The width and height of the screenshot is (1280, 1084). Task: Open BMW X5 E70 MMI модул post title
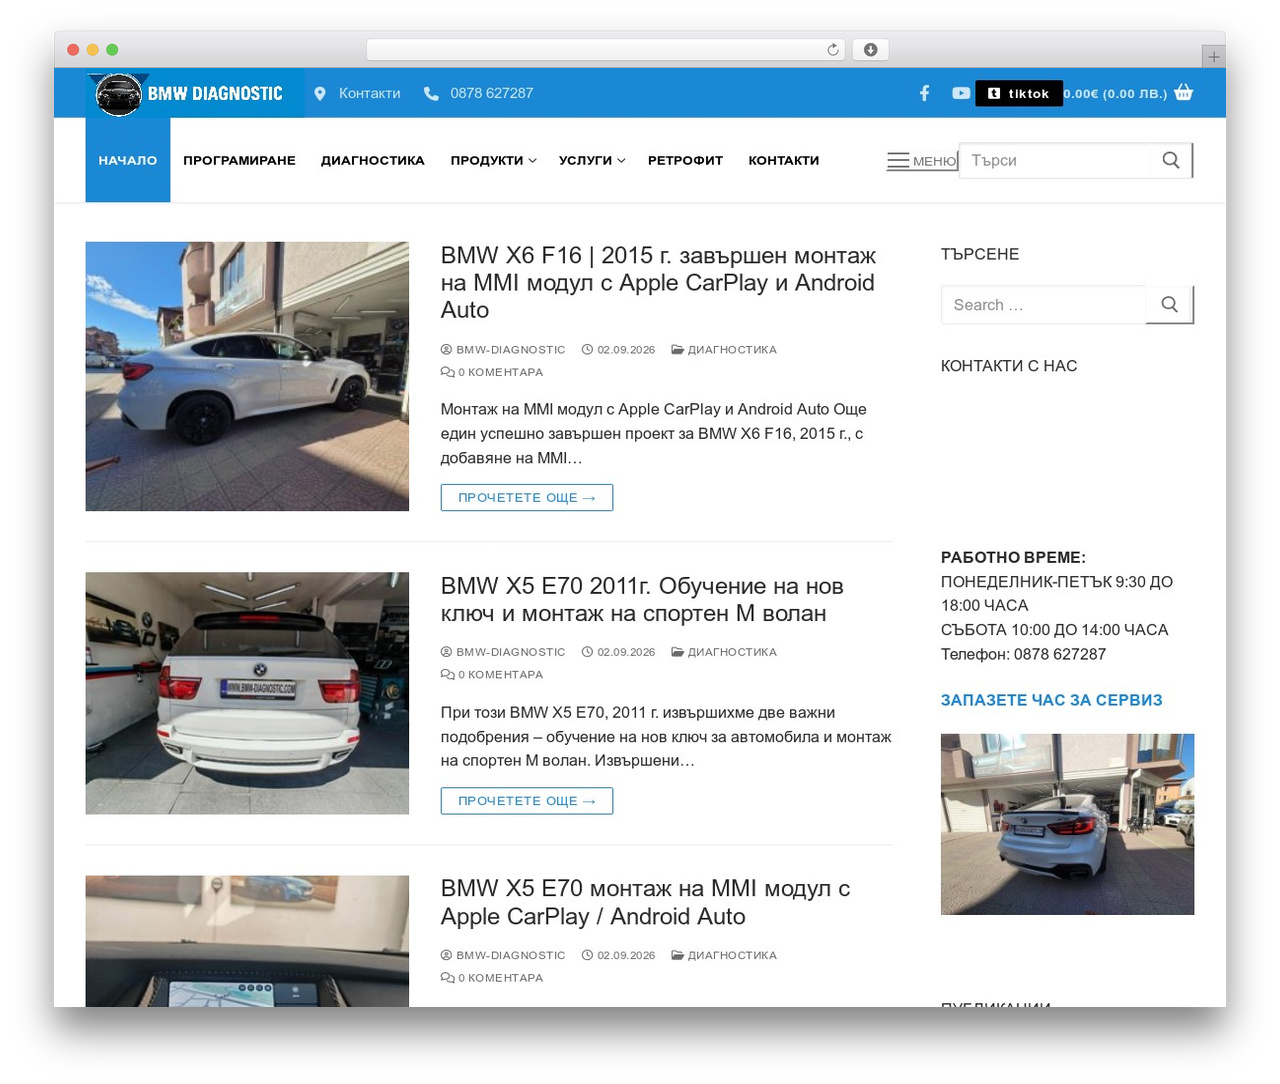tap(645, 902)
